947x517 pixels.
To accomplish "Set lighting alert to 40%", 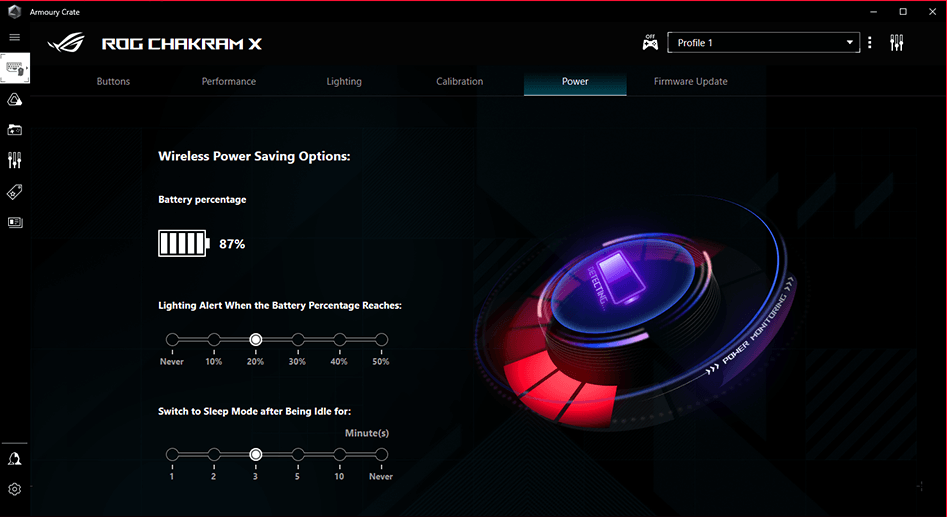I will [x=339, y=339].
